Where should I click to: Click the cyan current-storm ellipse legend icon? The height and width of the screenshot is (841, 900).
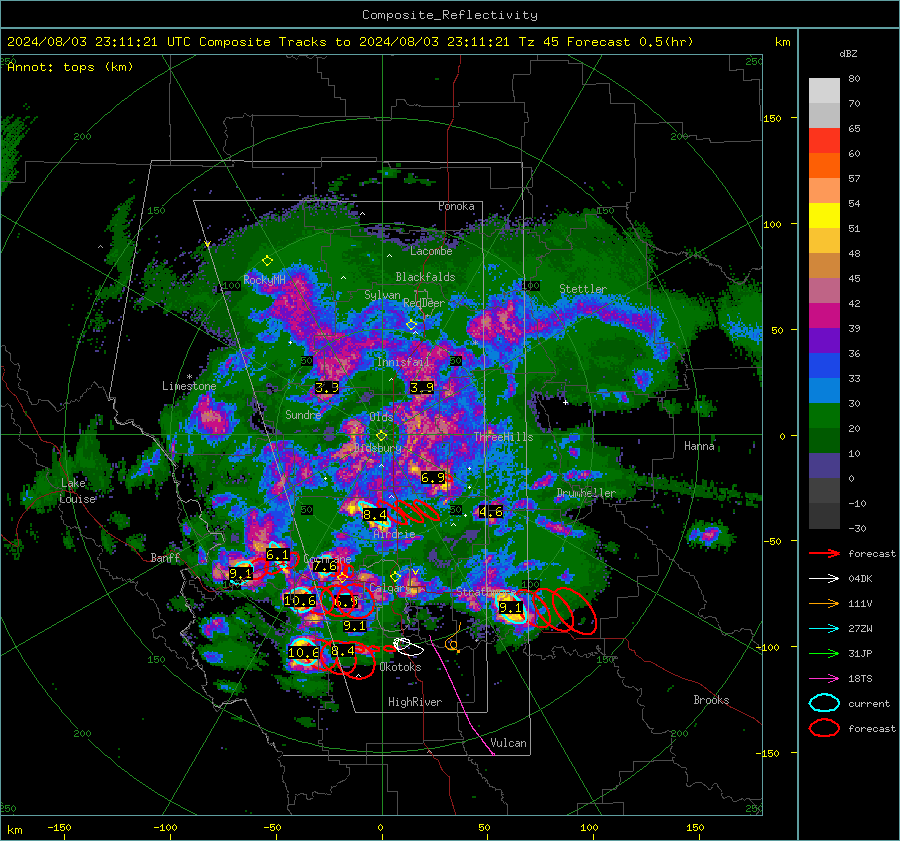tap(824, 703)
